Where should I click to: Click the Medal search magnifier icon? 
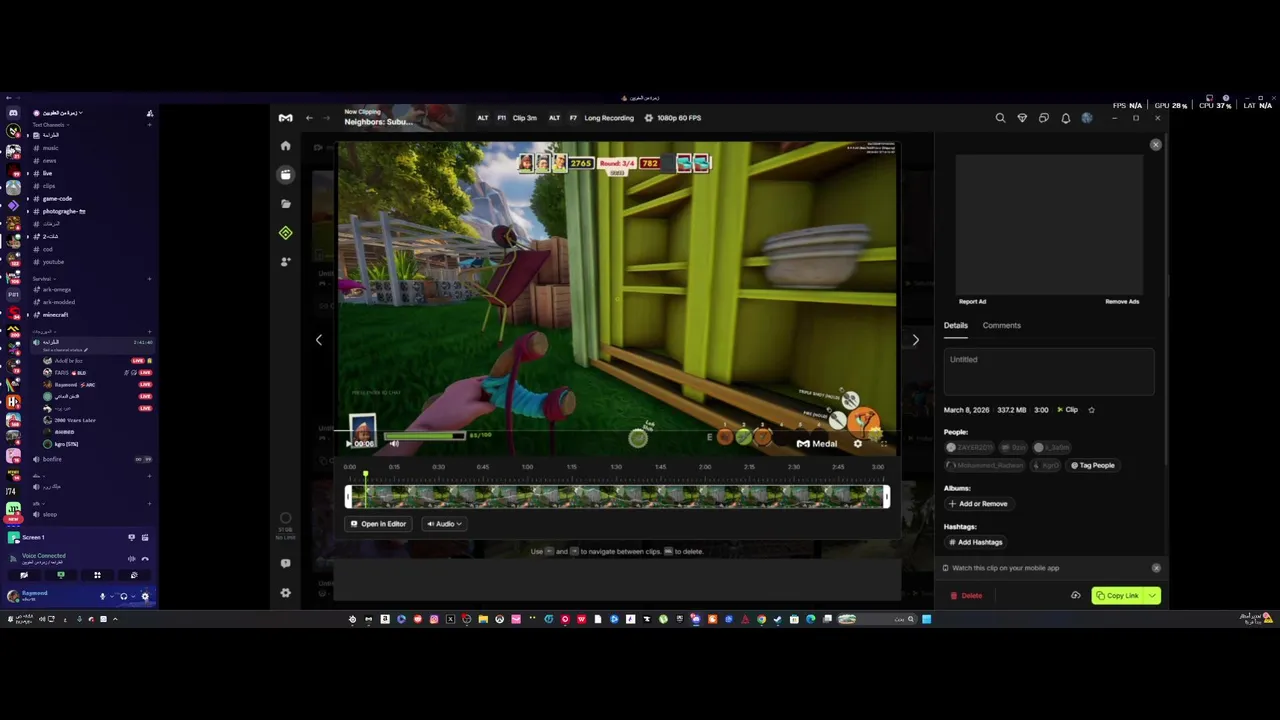(x=1000, y=118)
